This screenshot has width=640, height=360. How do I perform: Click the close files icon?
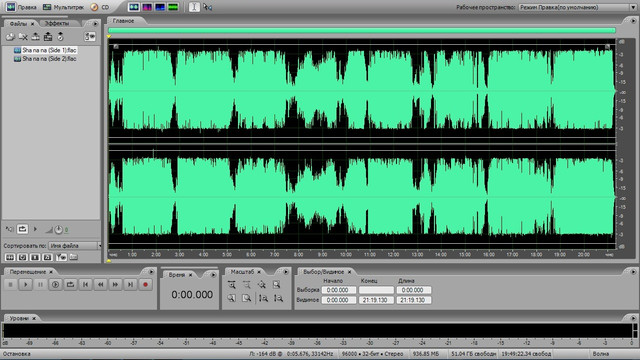23,37
